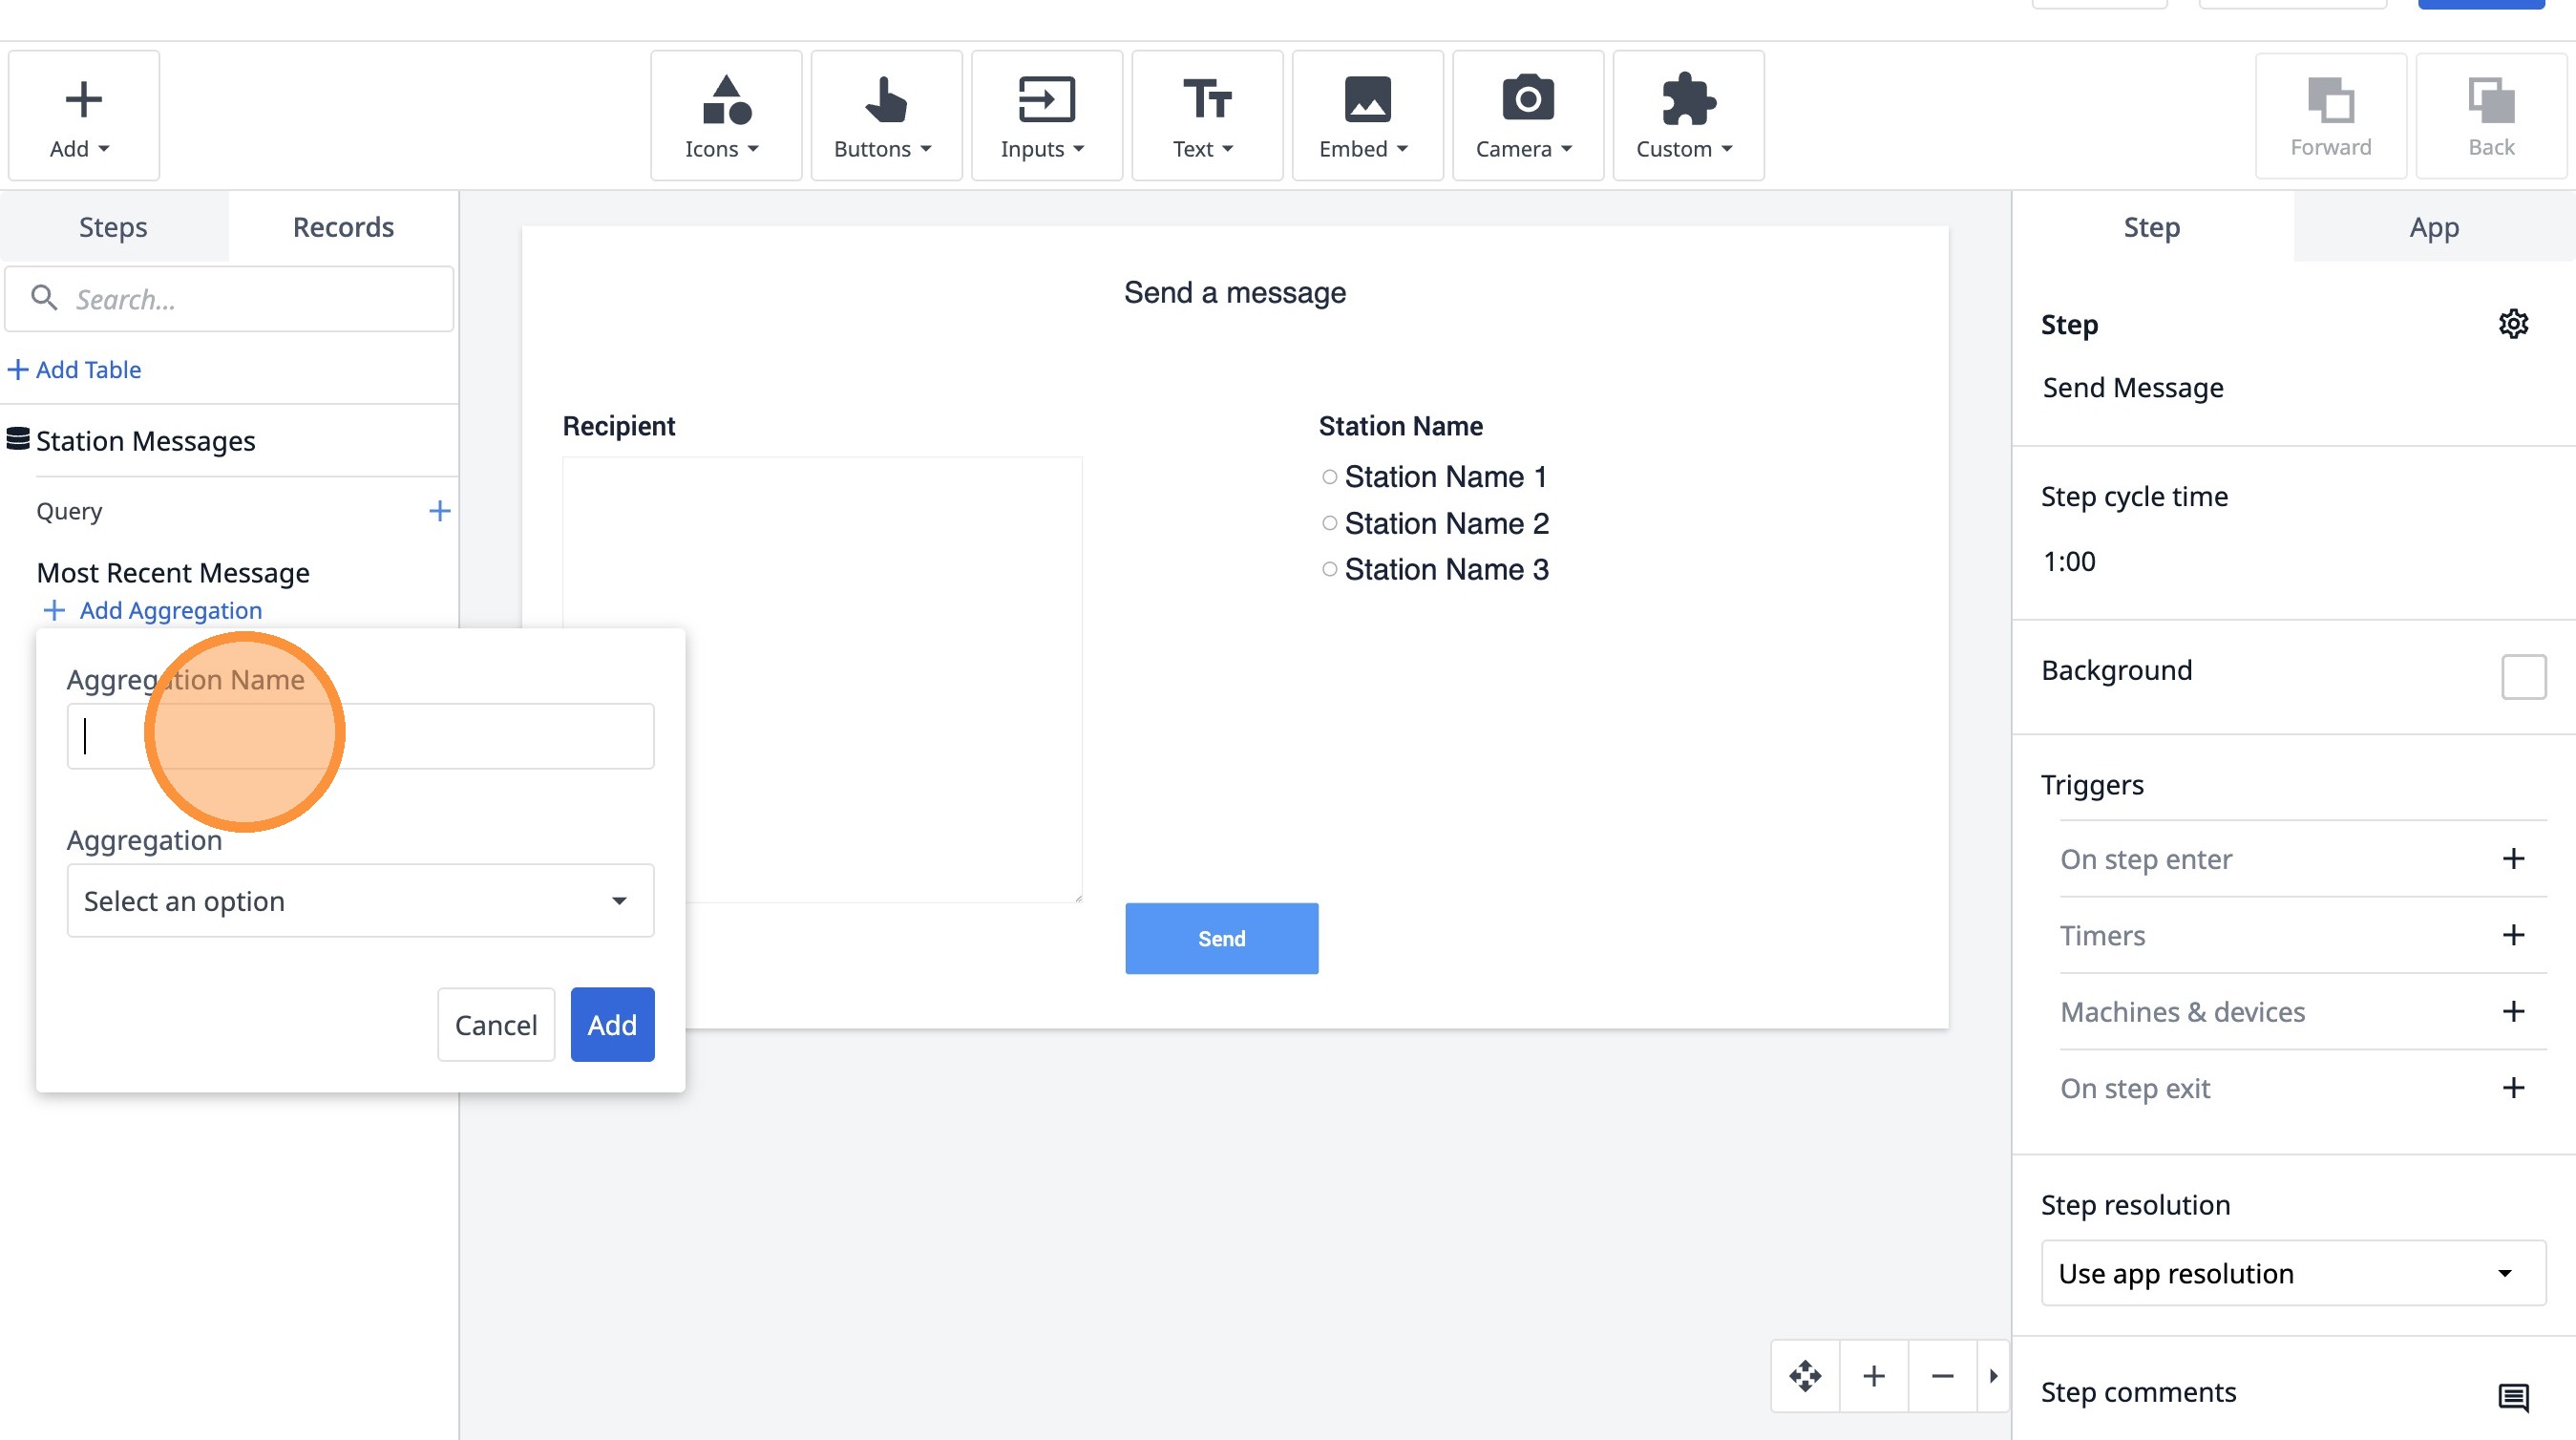Add an On step enter trigger
This screenshot has height=1440, width=2576.
2513,859
